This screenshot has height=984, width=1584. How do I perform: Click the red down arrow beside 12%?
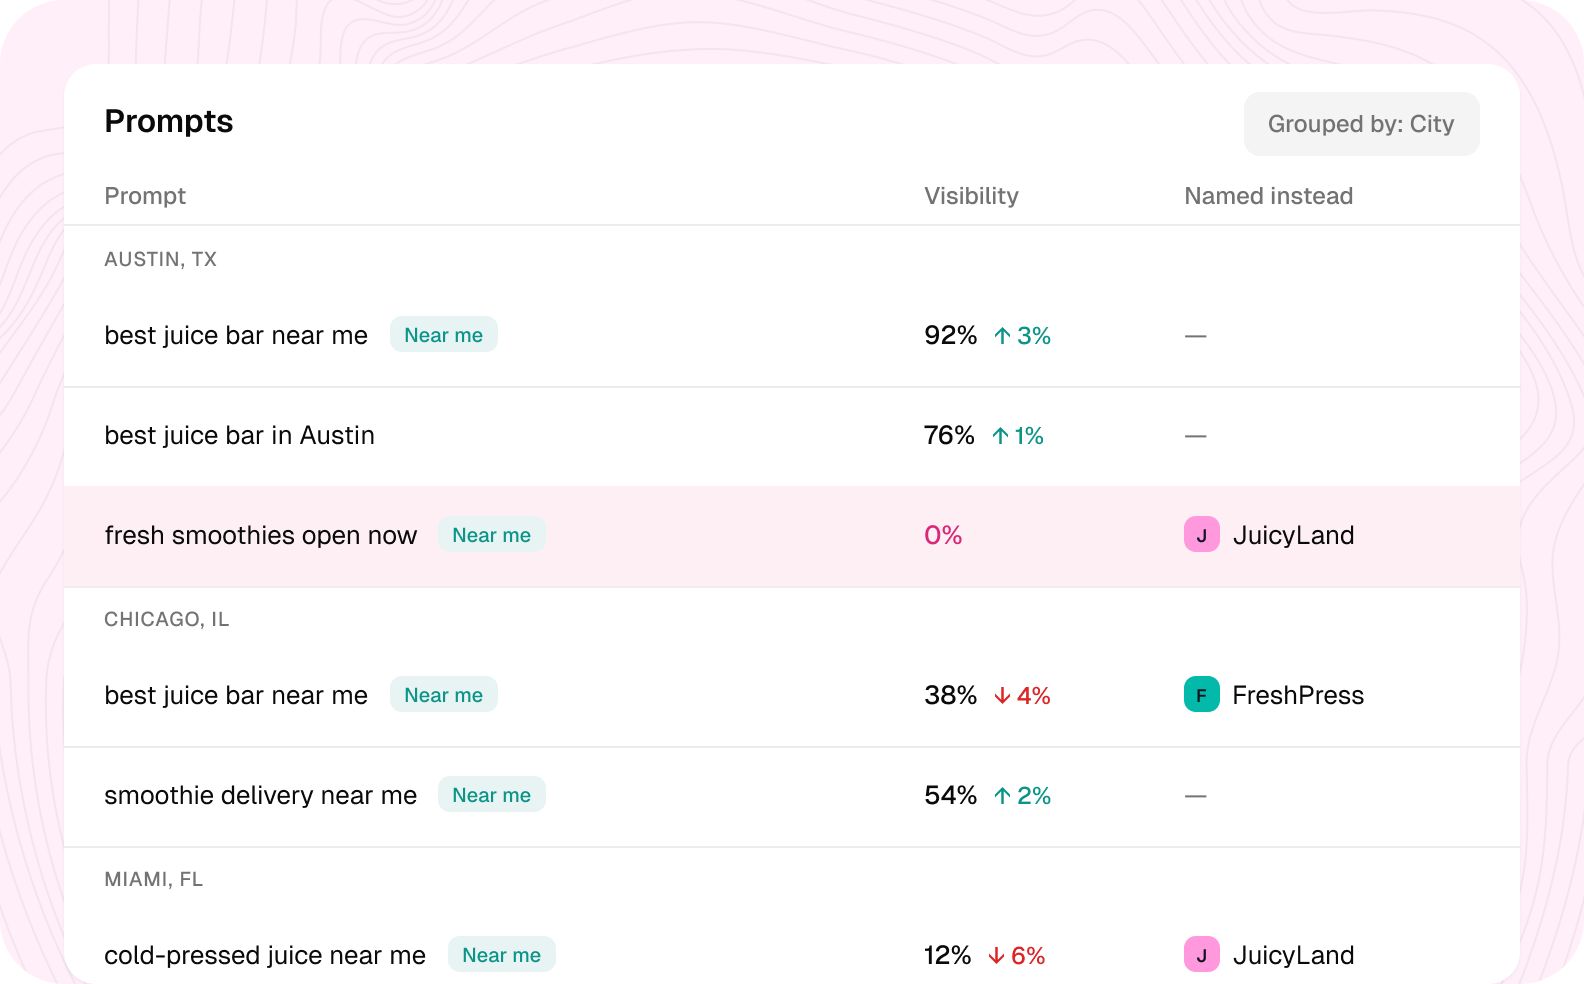[x=996, y=956]
